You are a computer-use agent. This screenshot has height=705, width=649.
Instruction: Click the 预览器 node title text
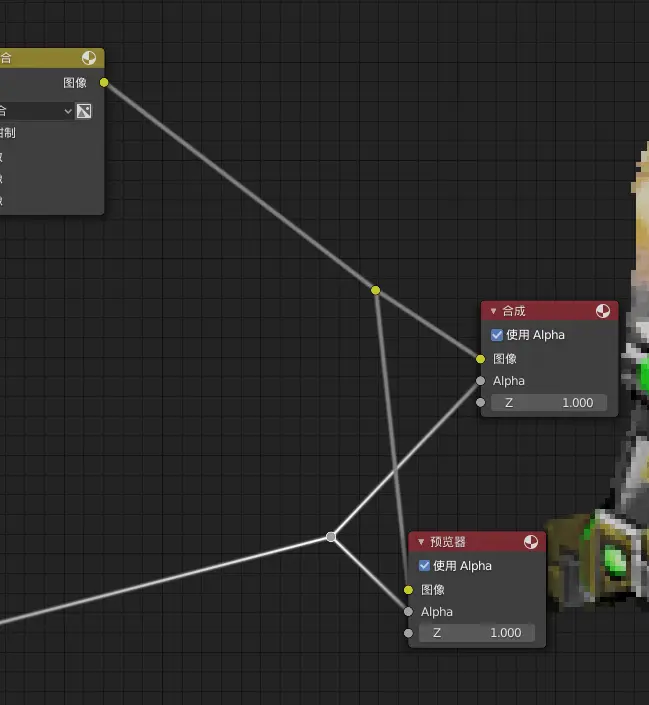coord(448,542)
